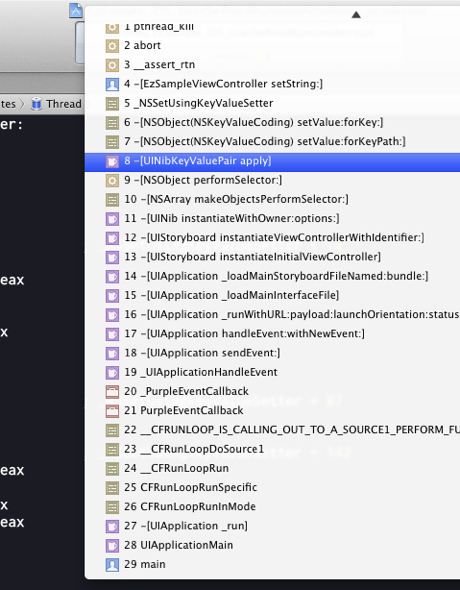Click the gear icon beside __assert_rtn
460x590 pixels.
(112, 65)
